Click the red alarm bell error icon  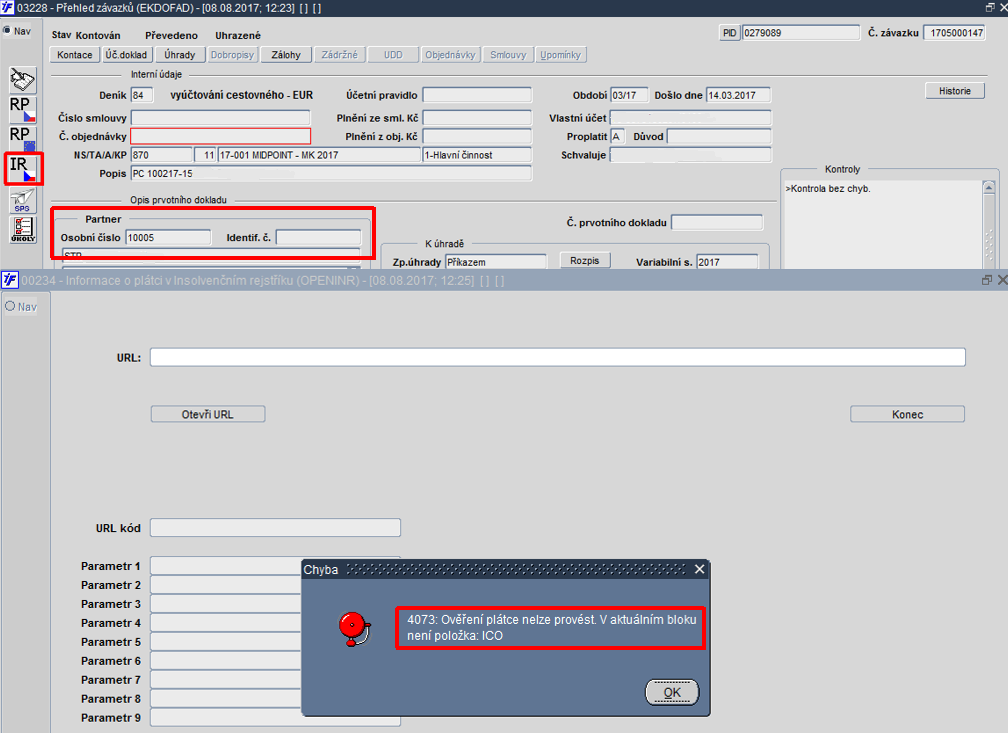click(354, 628)
